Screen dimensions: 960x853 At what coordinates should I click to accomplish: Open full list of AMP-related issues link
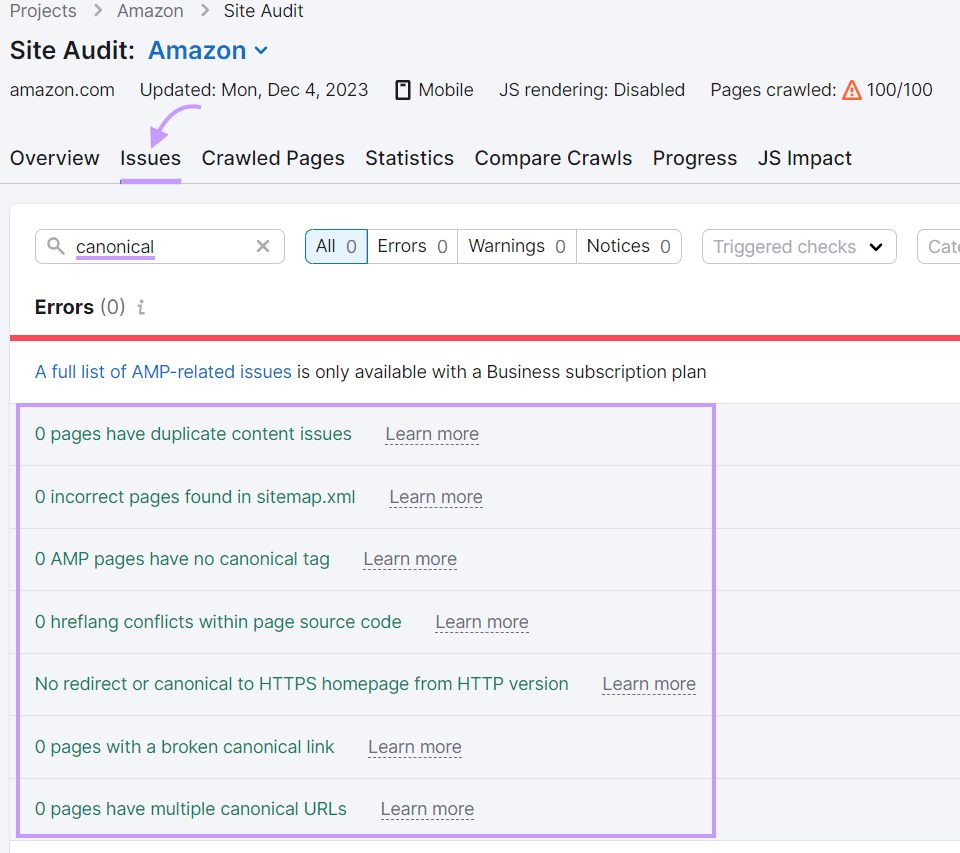pyautogui.click(x=163, y=372)
